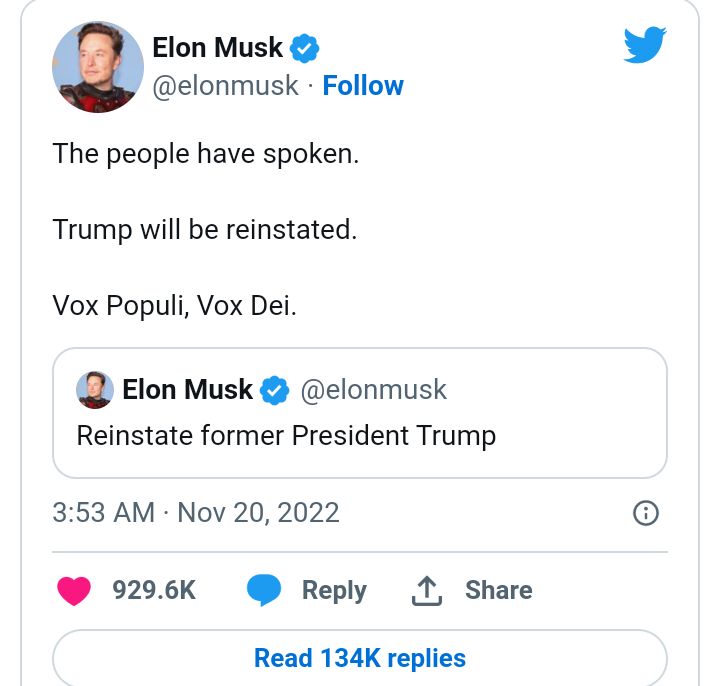
Task: Open the quoted 'Reinstate former President Trump' tweet
Action: click(286, 436)
